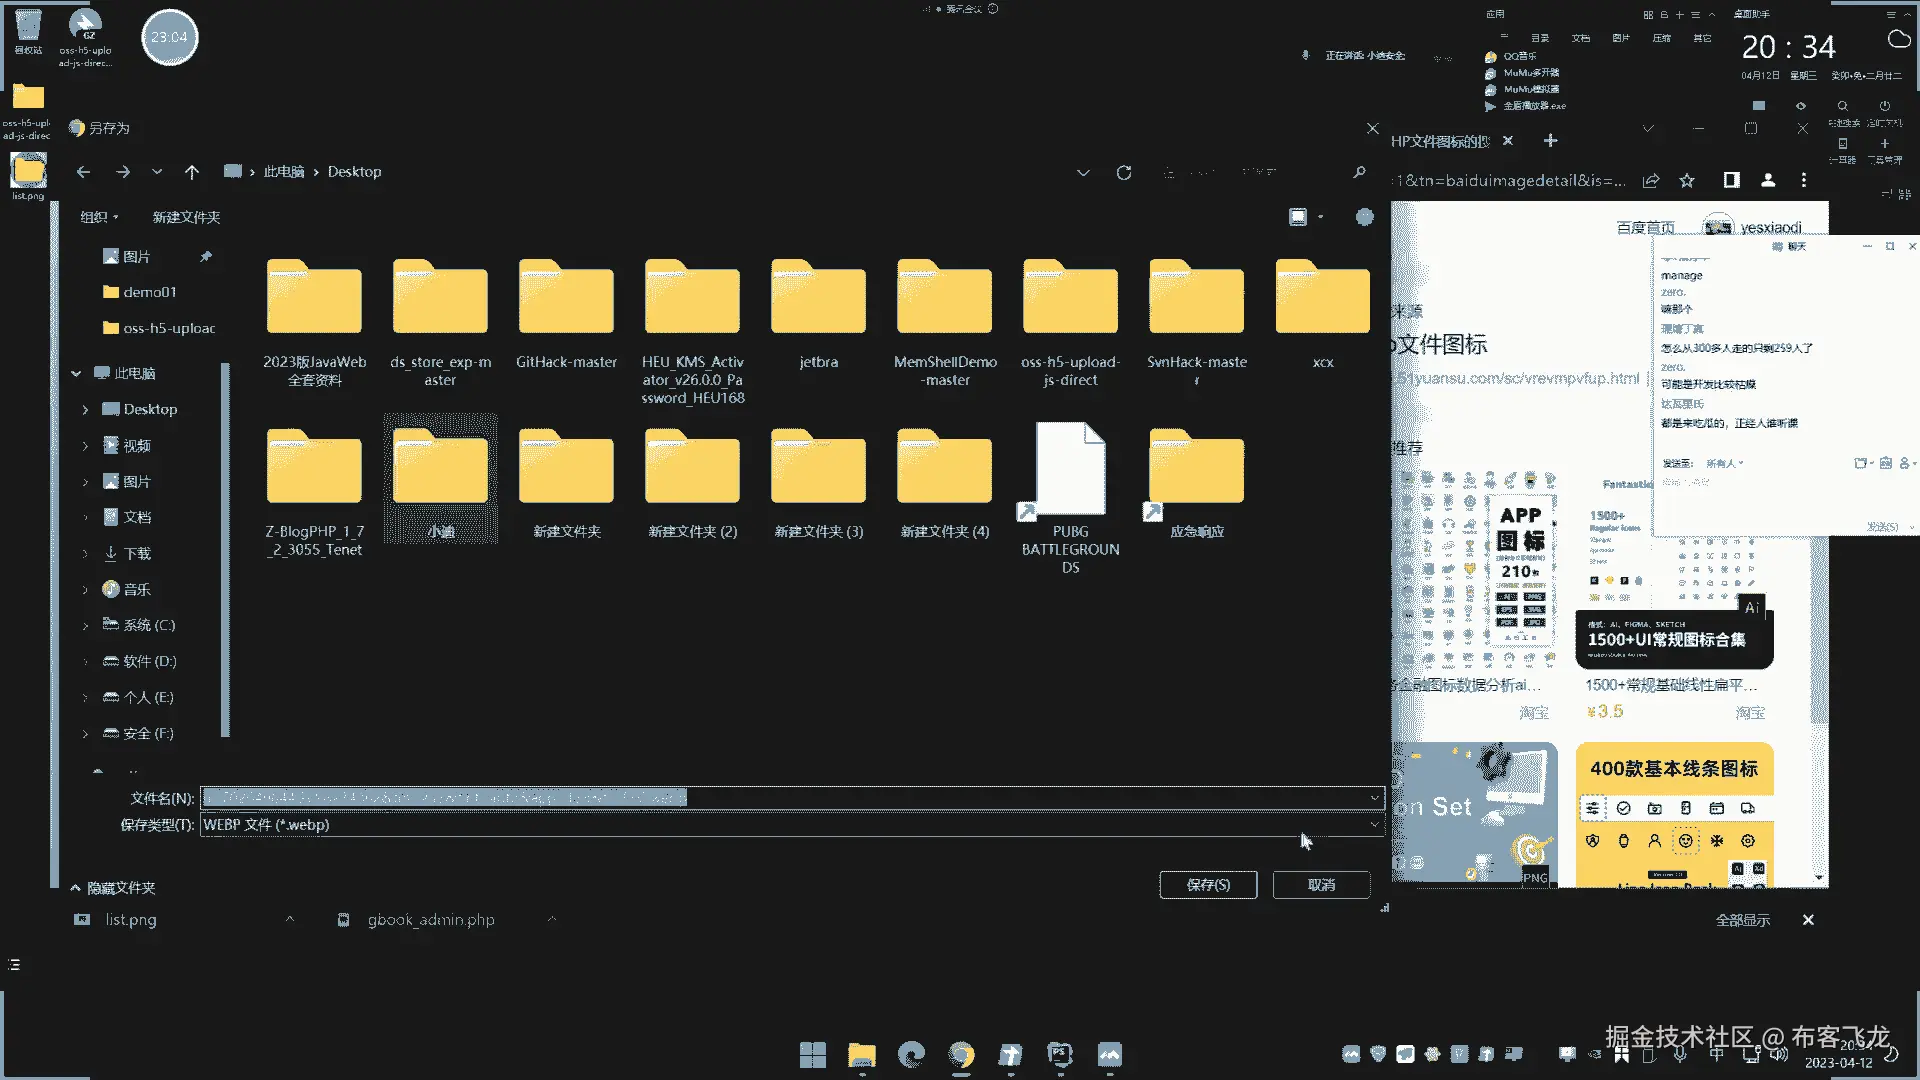Click the help icon beside view options
This screenshot has height=1080, width=1920.
[x=1364, y=217]
